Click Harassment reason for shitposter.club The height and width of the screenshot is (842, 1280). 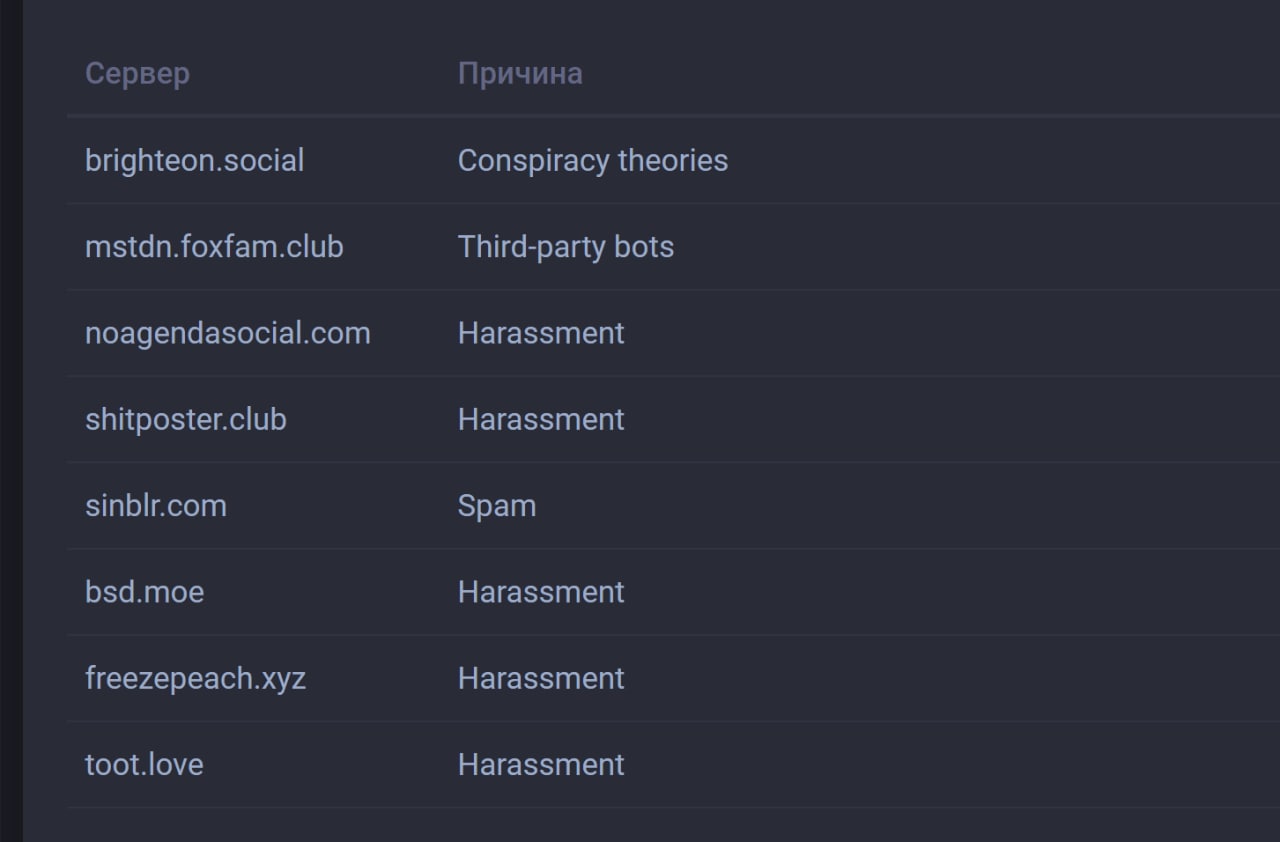541,419
